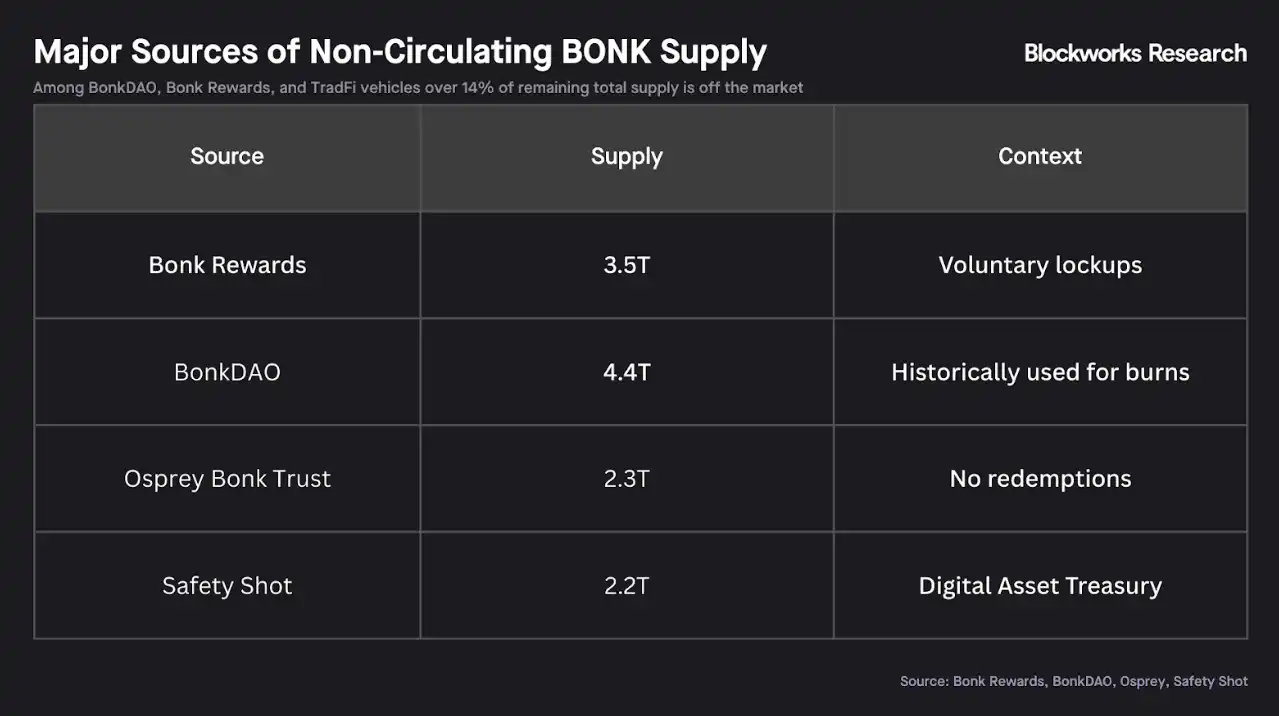The width and height of the screenshot is (1279, 716).
Task: Click the 3.5T supply value
Action: tap(626, 265)
